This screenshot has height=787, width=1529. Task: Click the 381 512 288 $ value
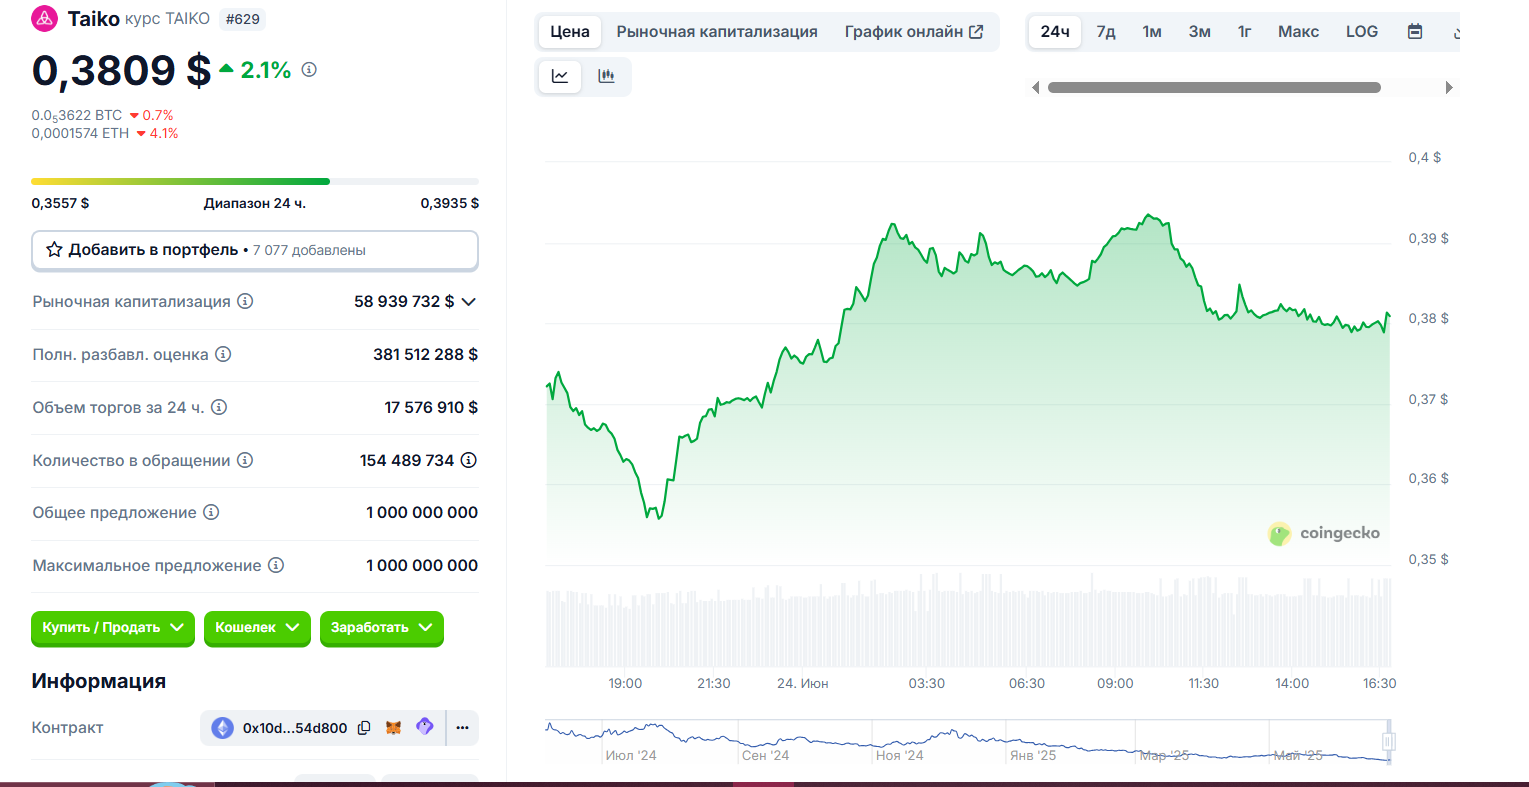pos(425,354)
